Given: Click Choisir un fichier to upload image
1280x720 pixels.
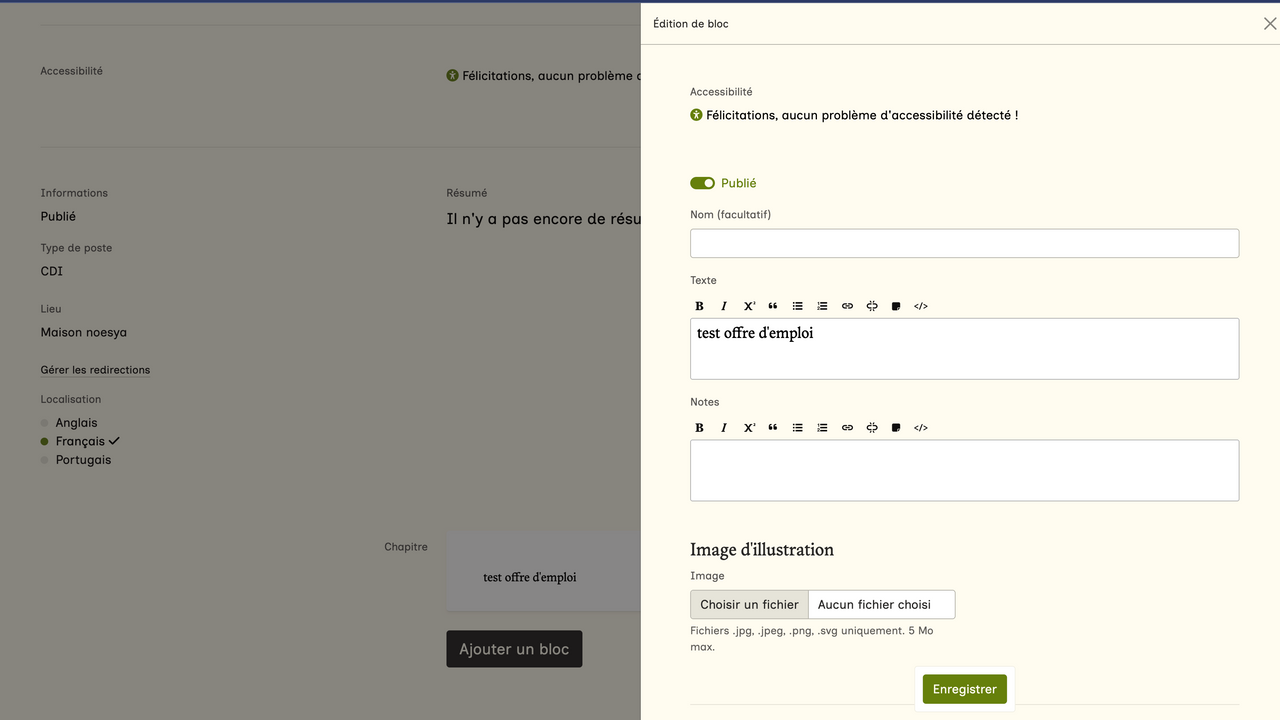Looking at the screenshot, I should 749,604.
